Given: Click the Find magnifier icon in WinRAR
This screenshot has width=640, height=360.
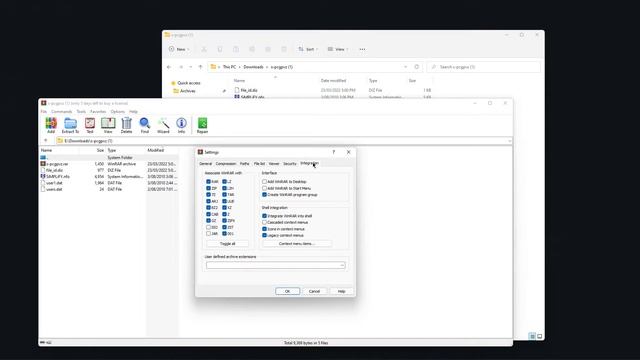Looking at the screenshot, I should [144, 125].
